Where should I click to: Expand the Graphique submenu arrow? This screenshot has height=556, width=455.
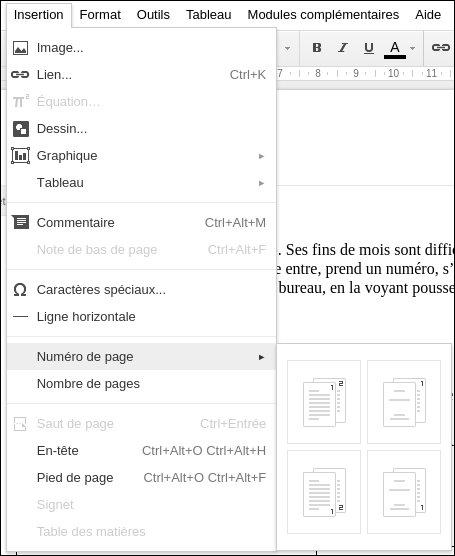click(x=261, y=156)
